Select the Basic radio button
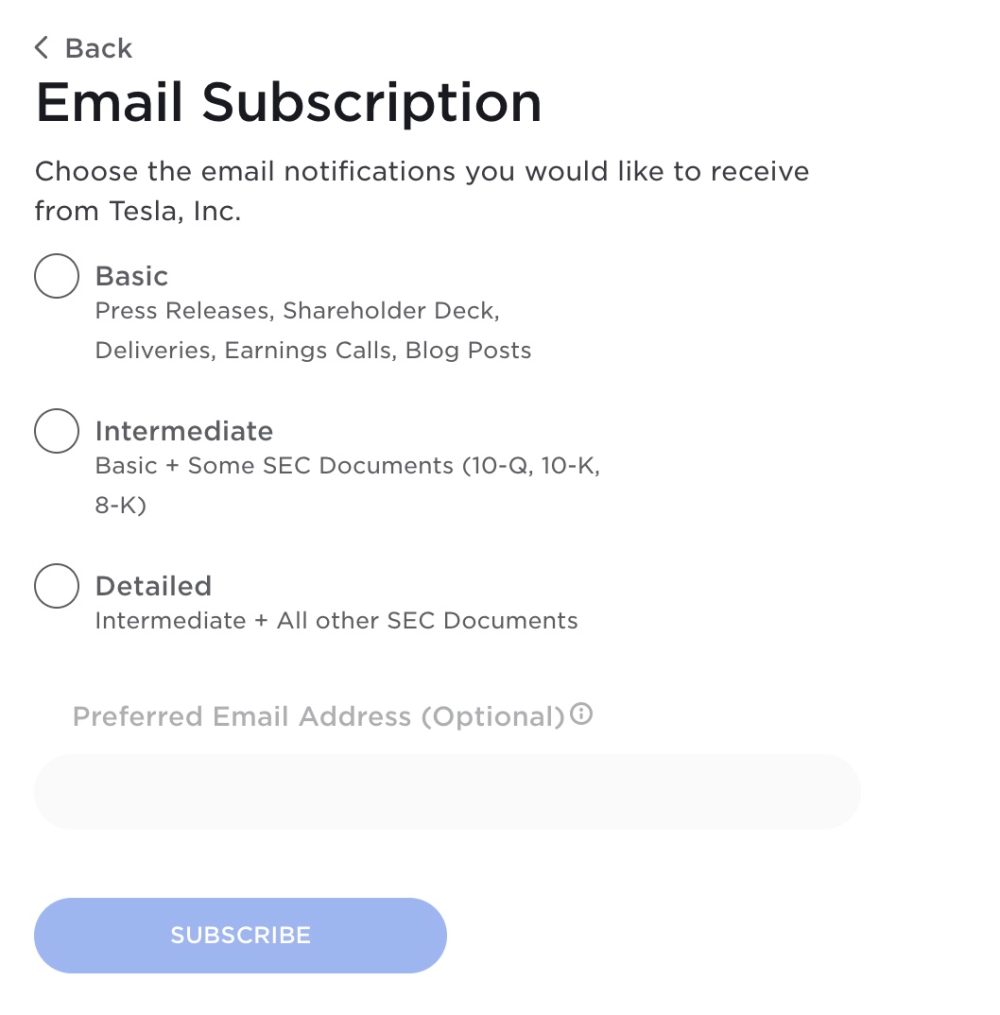 click(56, 276)
